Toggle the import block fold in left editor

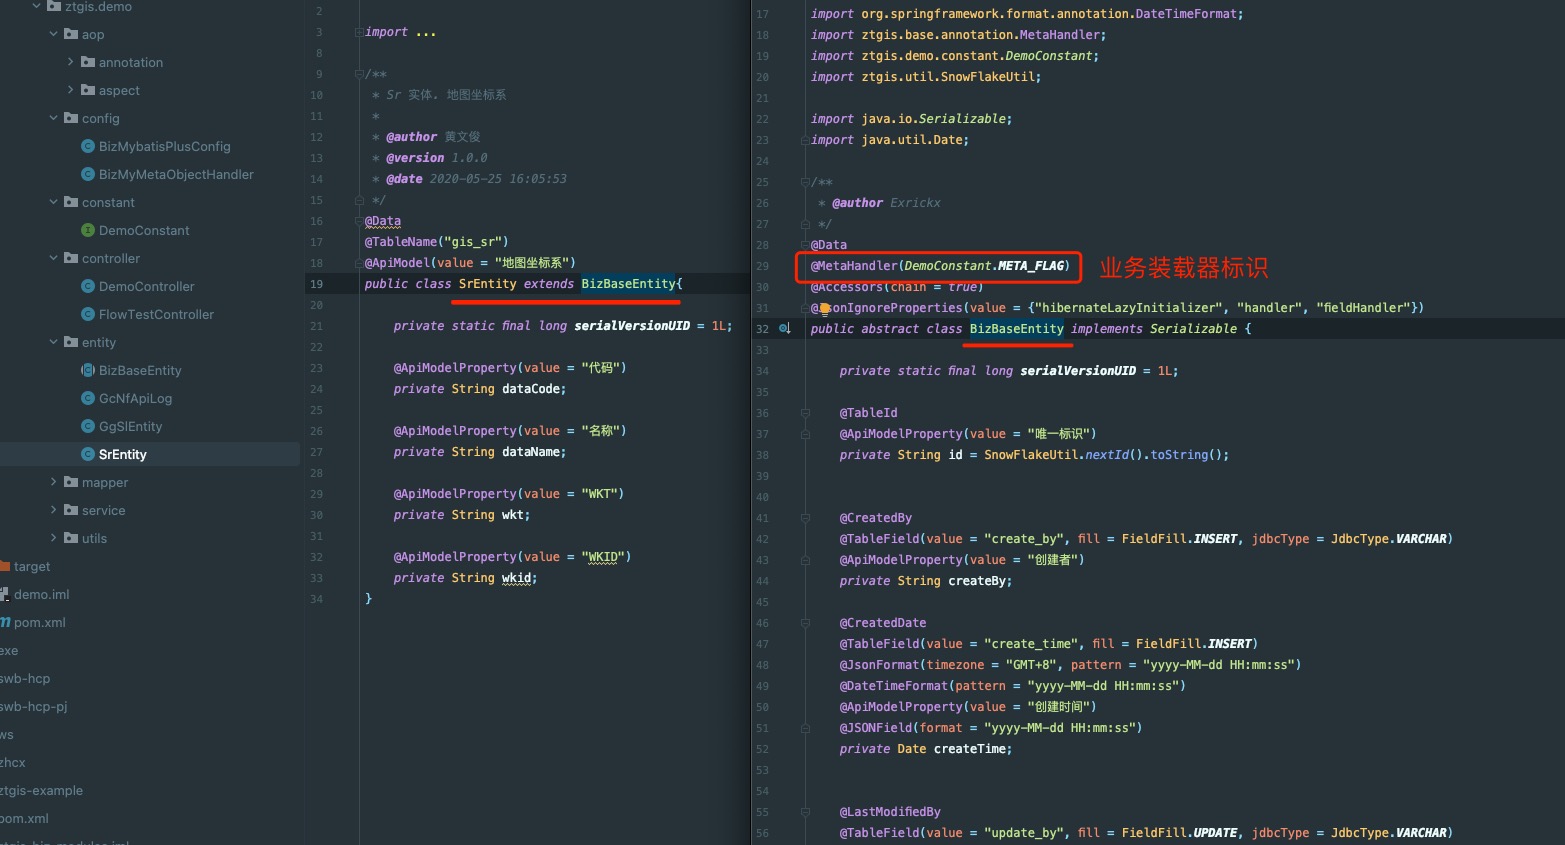click(x=359, y=33)
